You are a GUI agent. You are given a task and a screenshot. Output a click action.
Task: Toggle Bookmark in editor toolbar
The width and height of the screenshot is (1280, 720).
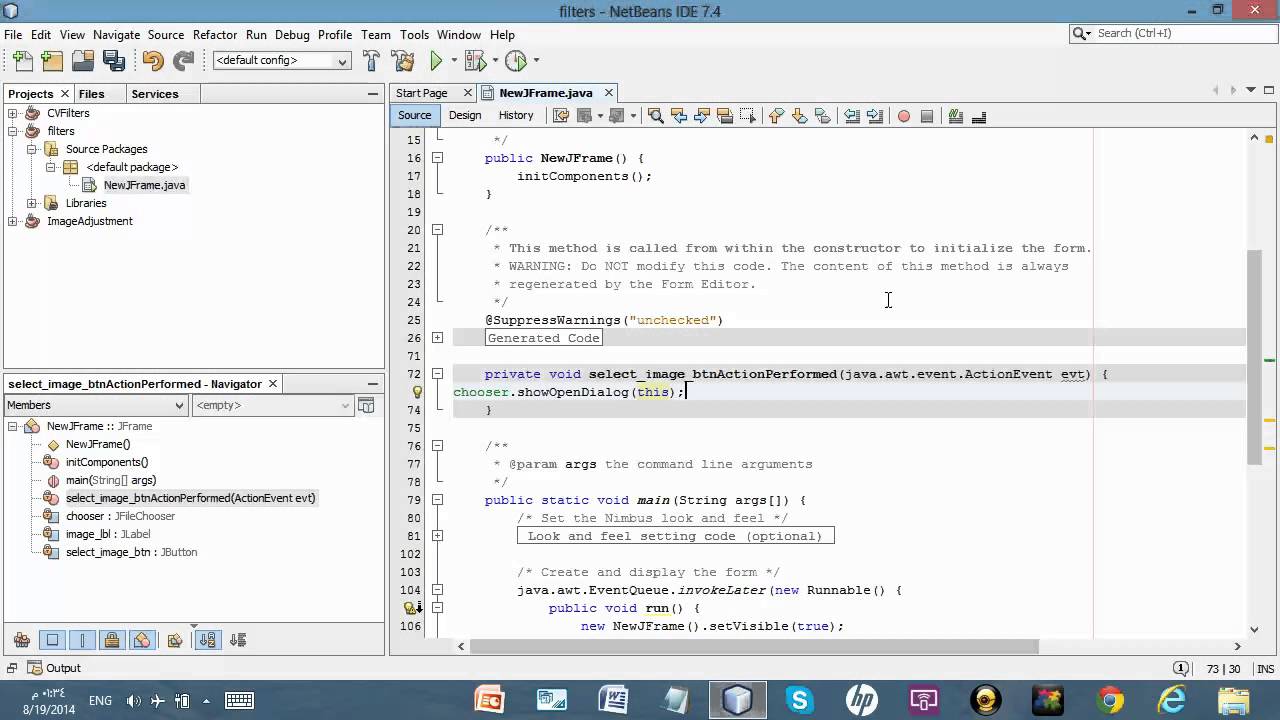[822, 116]
